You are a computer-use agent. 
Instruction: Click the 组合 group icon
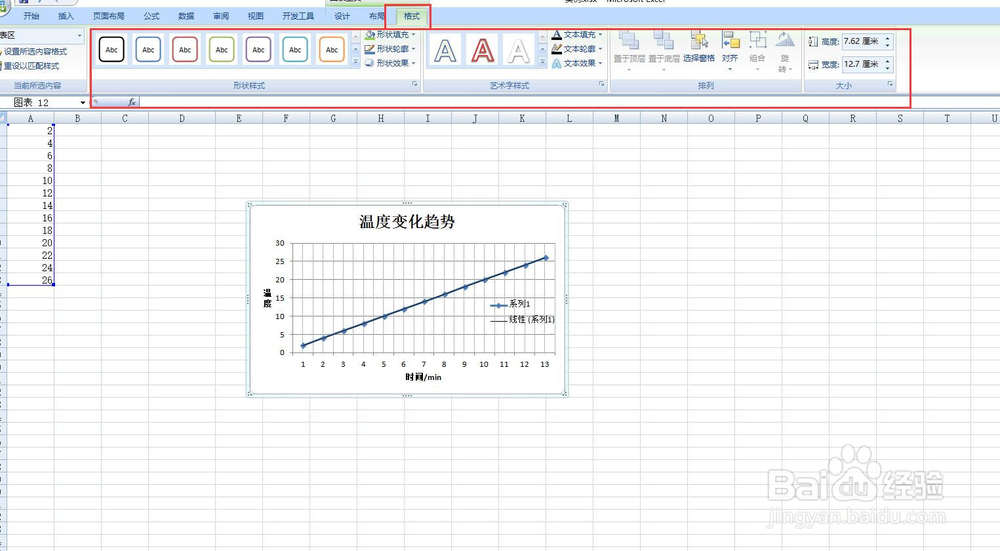(758, 41)
